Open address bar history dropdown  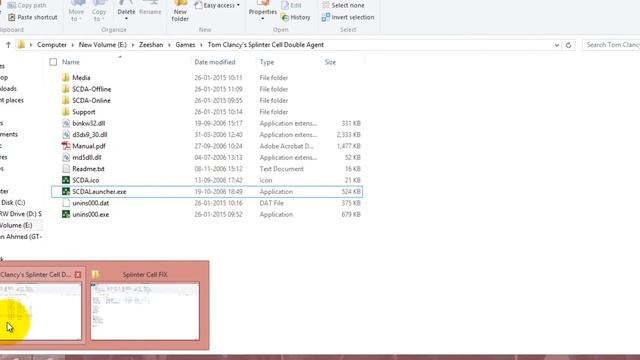click(556, 45)
